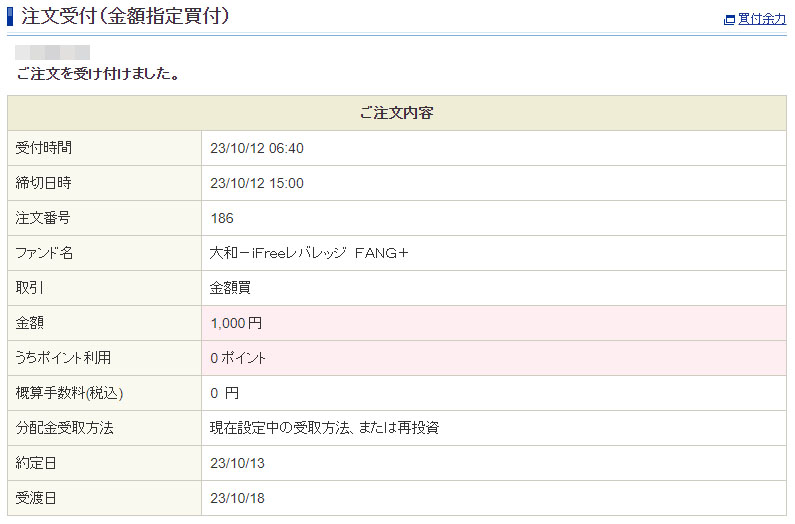
Task: Click the ご注文内容 table header
Action: [x=396, y=113]
